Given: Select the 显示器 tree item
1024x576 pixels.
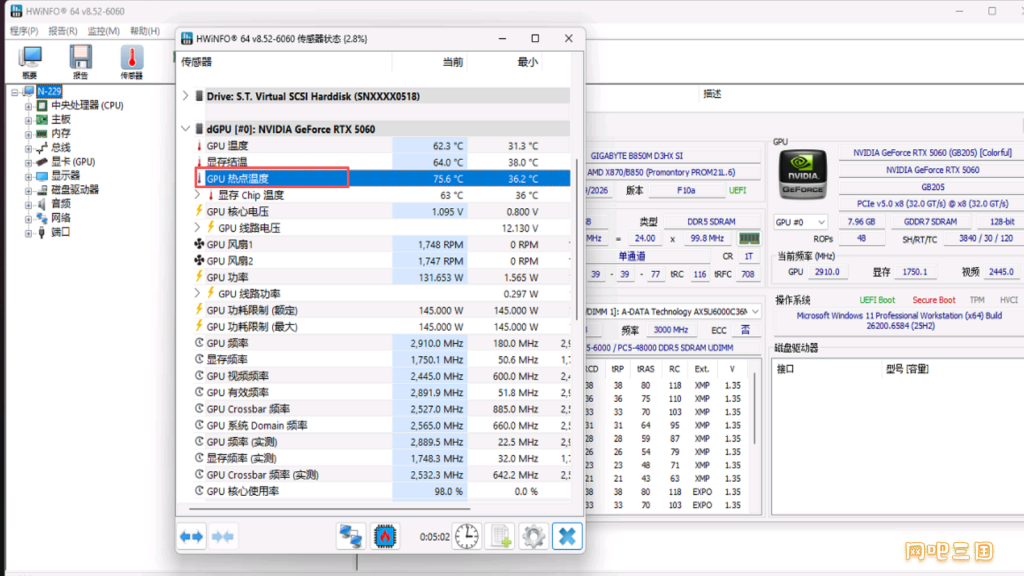Looking at the screenshot, I should click(x=66, y=176).
